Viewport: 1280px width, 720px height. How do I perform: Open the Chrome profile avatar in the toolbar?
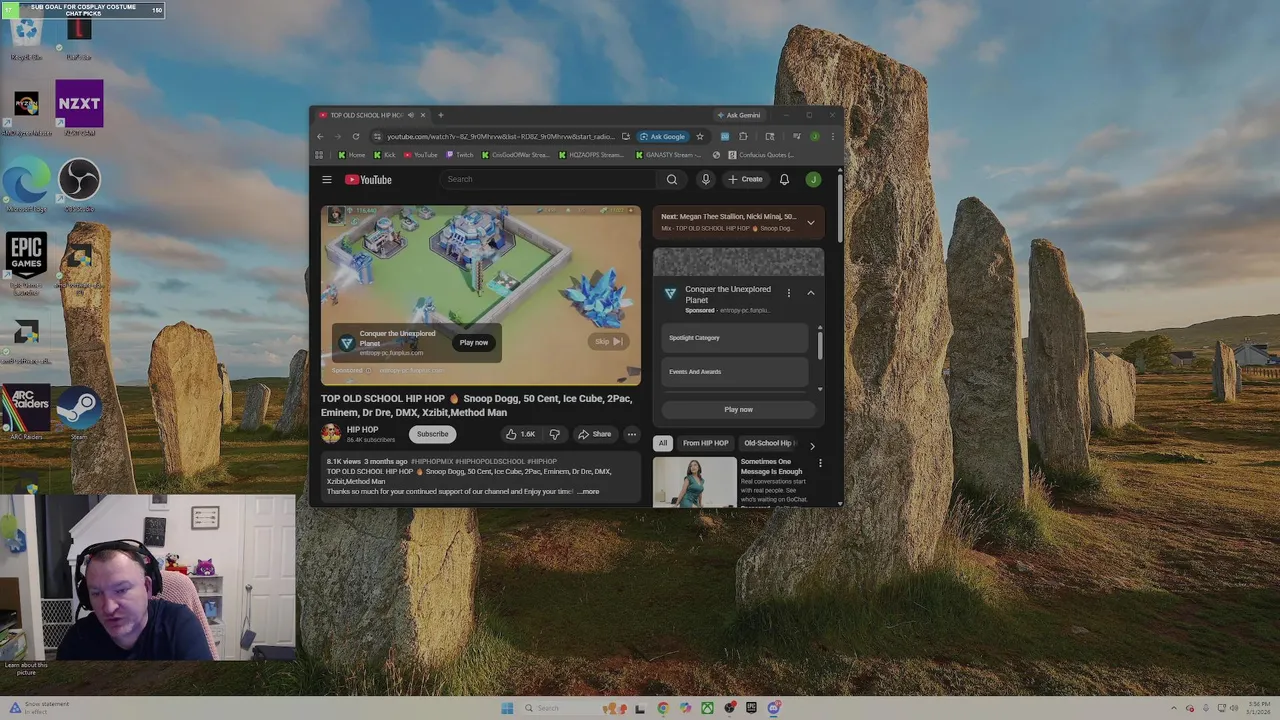point(815,137)
